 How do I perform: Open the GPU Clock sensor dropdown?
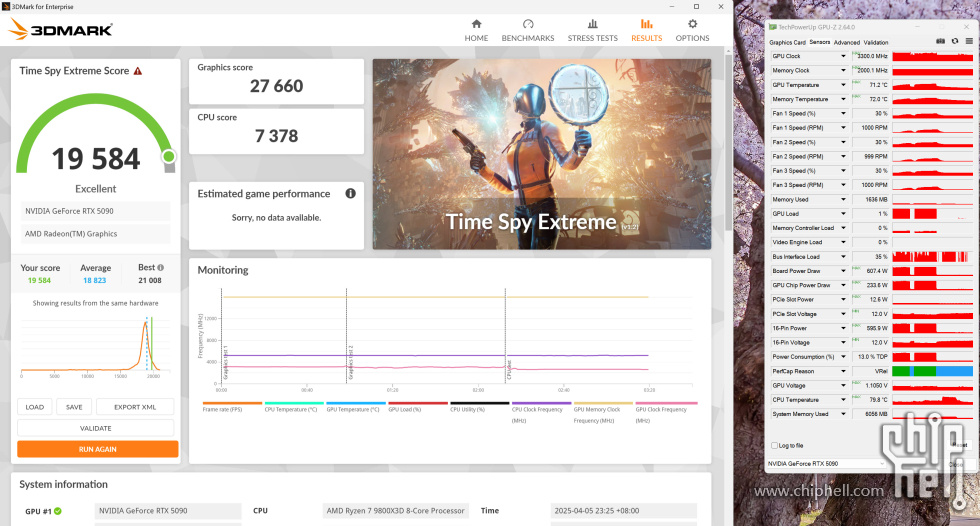[x=843, y=56]
